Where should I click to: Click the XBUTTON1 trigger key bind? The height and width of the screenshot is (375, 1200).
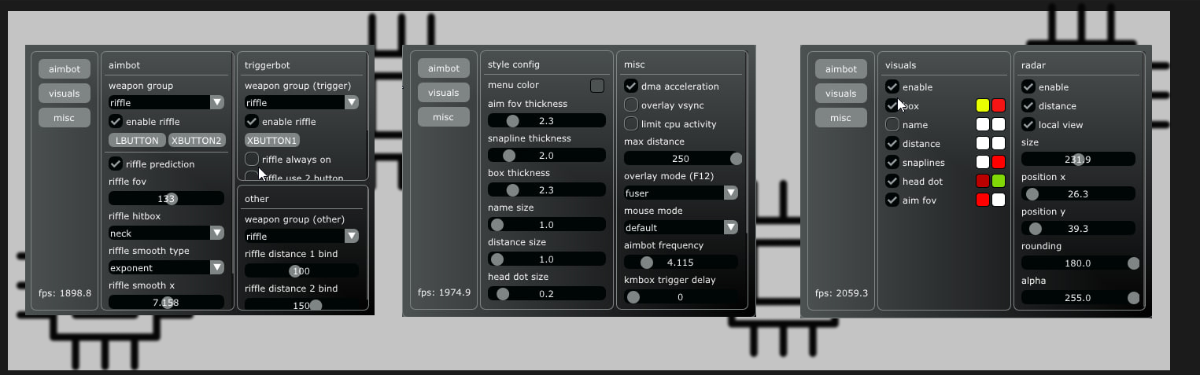tap(272, 140)
